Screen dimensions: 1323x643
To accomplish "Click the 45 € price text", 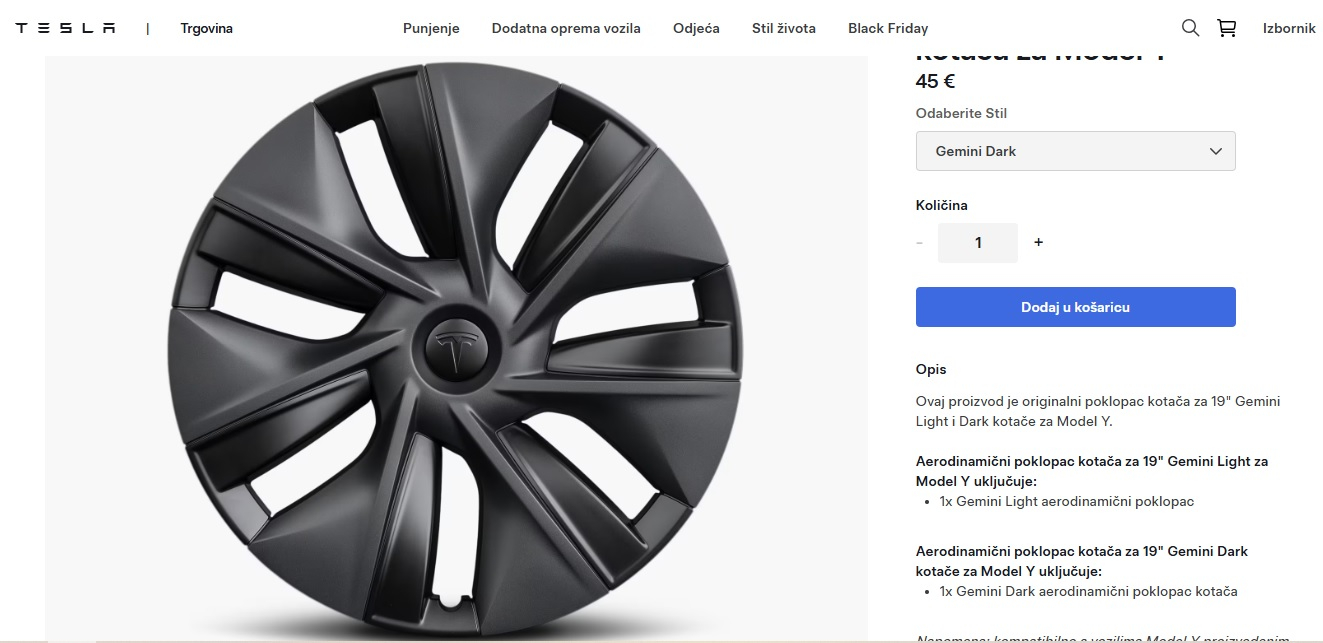I will (x=935, y=82).
